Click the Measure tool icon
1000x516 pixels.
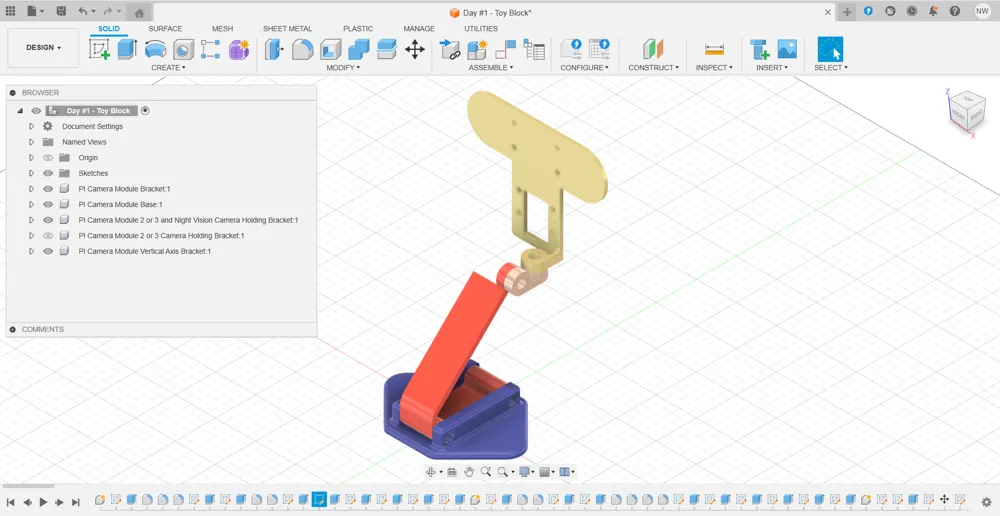[714, 49]
